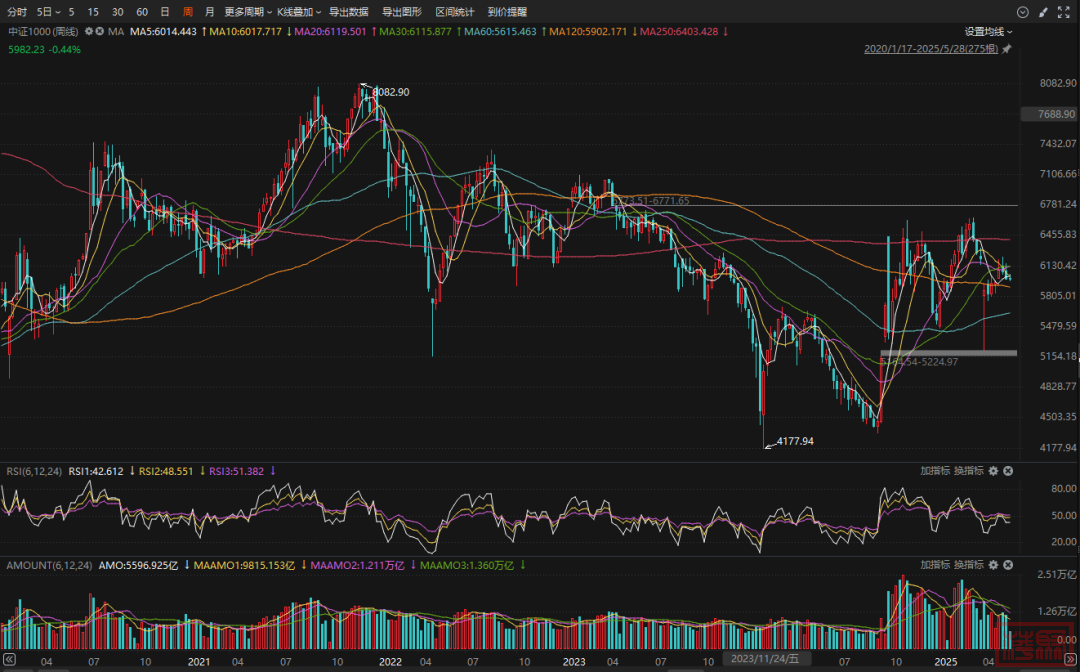Click 加指标 in the RSI panel
1080x672 pixels.
[935, 471]
